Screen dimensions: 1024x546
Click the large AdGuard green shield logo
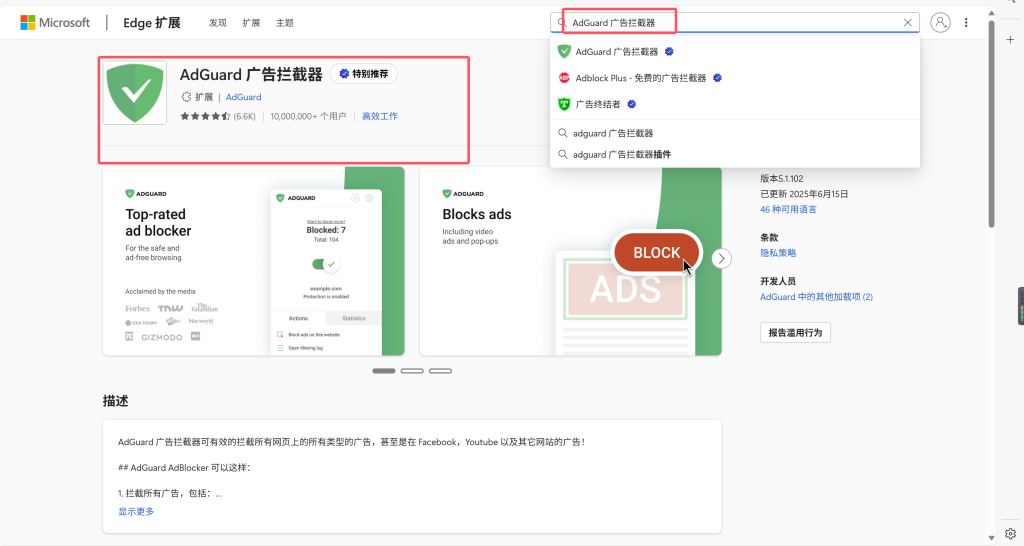point(135,93)
